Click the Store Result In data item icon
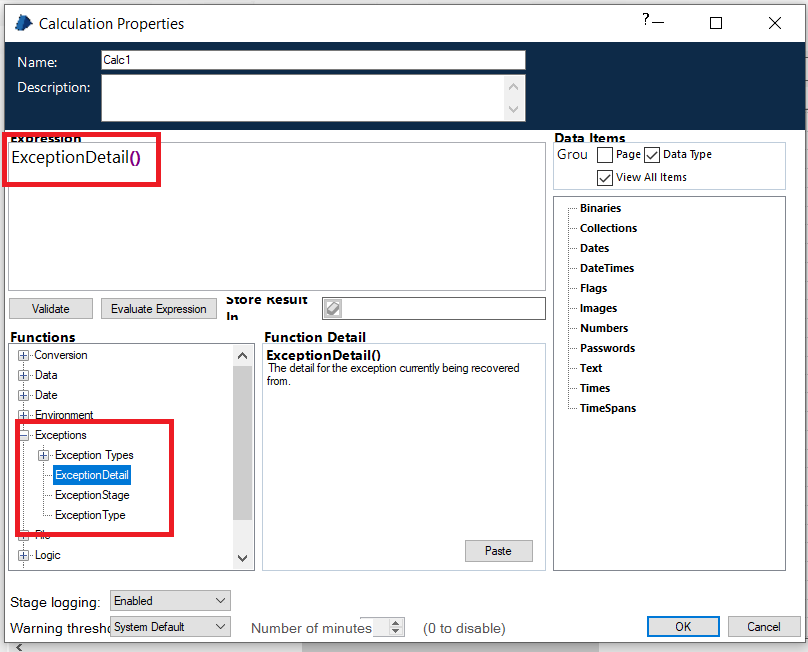 pyautogui.click(x=333, y=308)
